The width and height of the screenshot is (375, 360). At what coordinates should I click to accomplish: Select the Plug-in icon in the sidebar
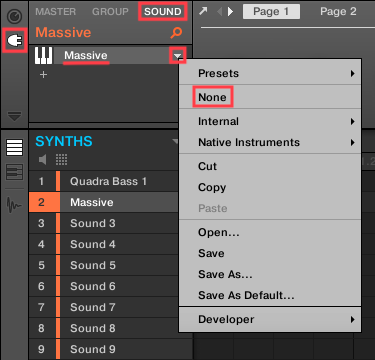click(x=14, y=41)
